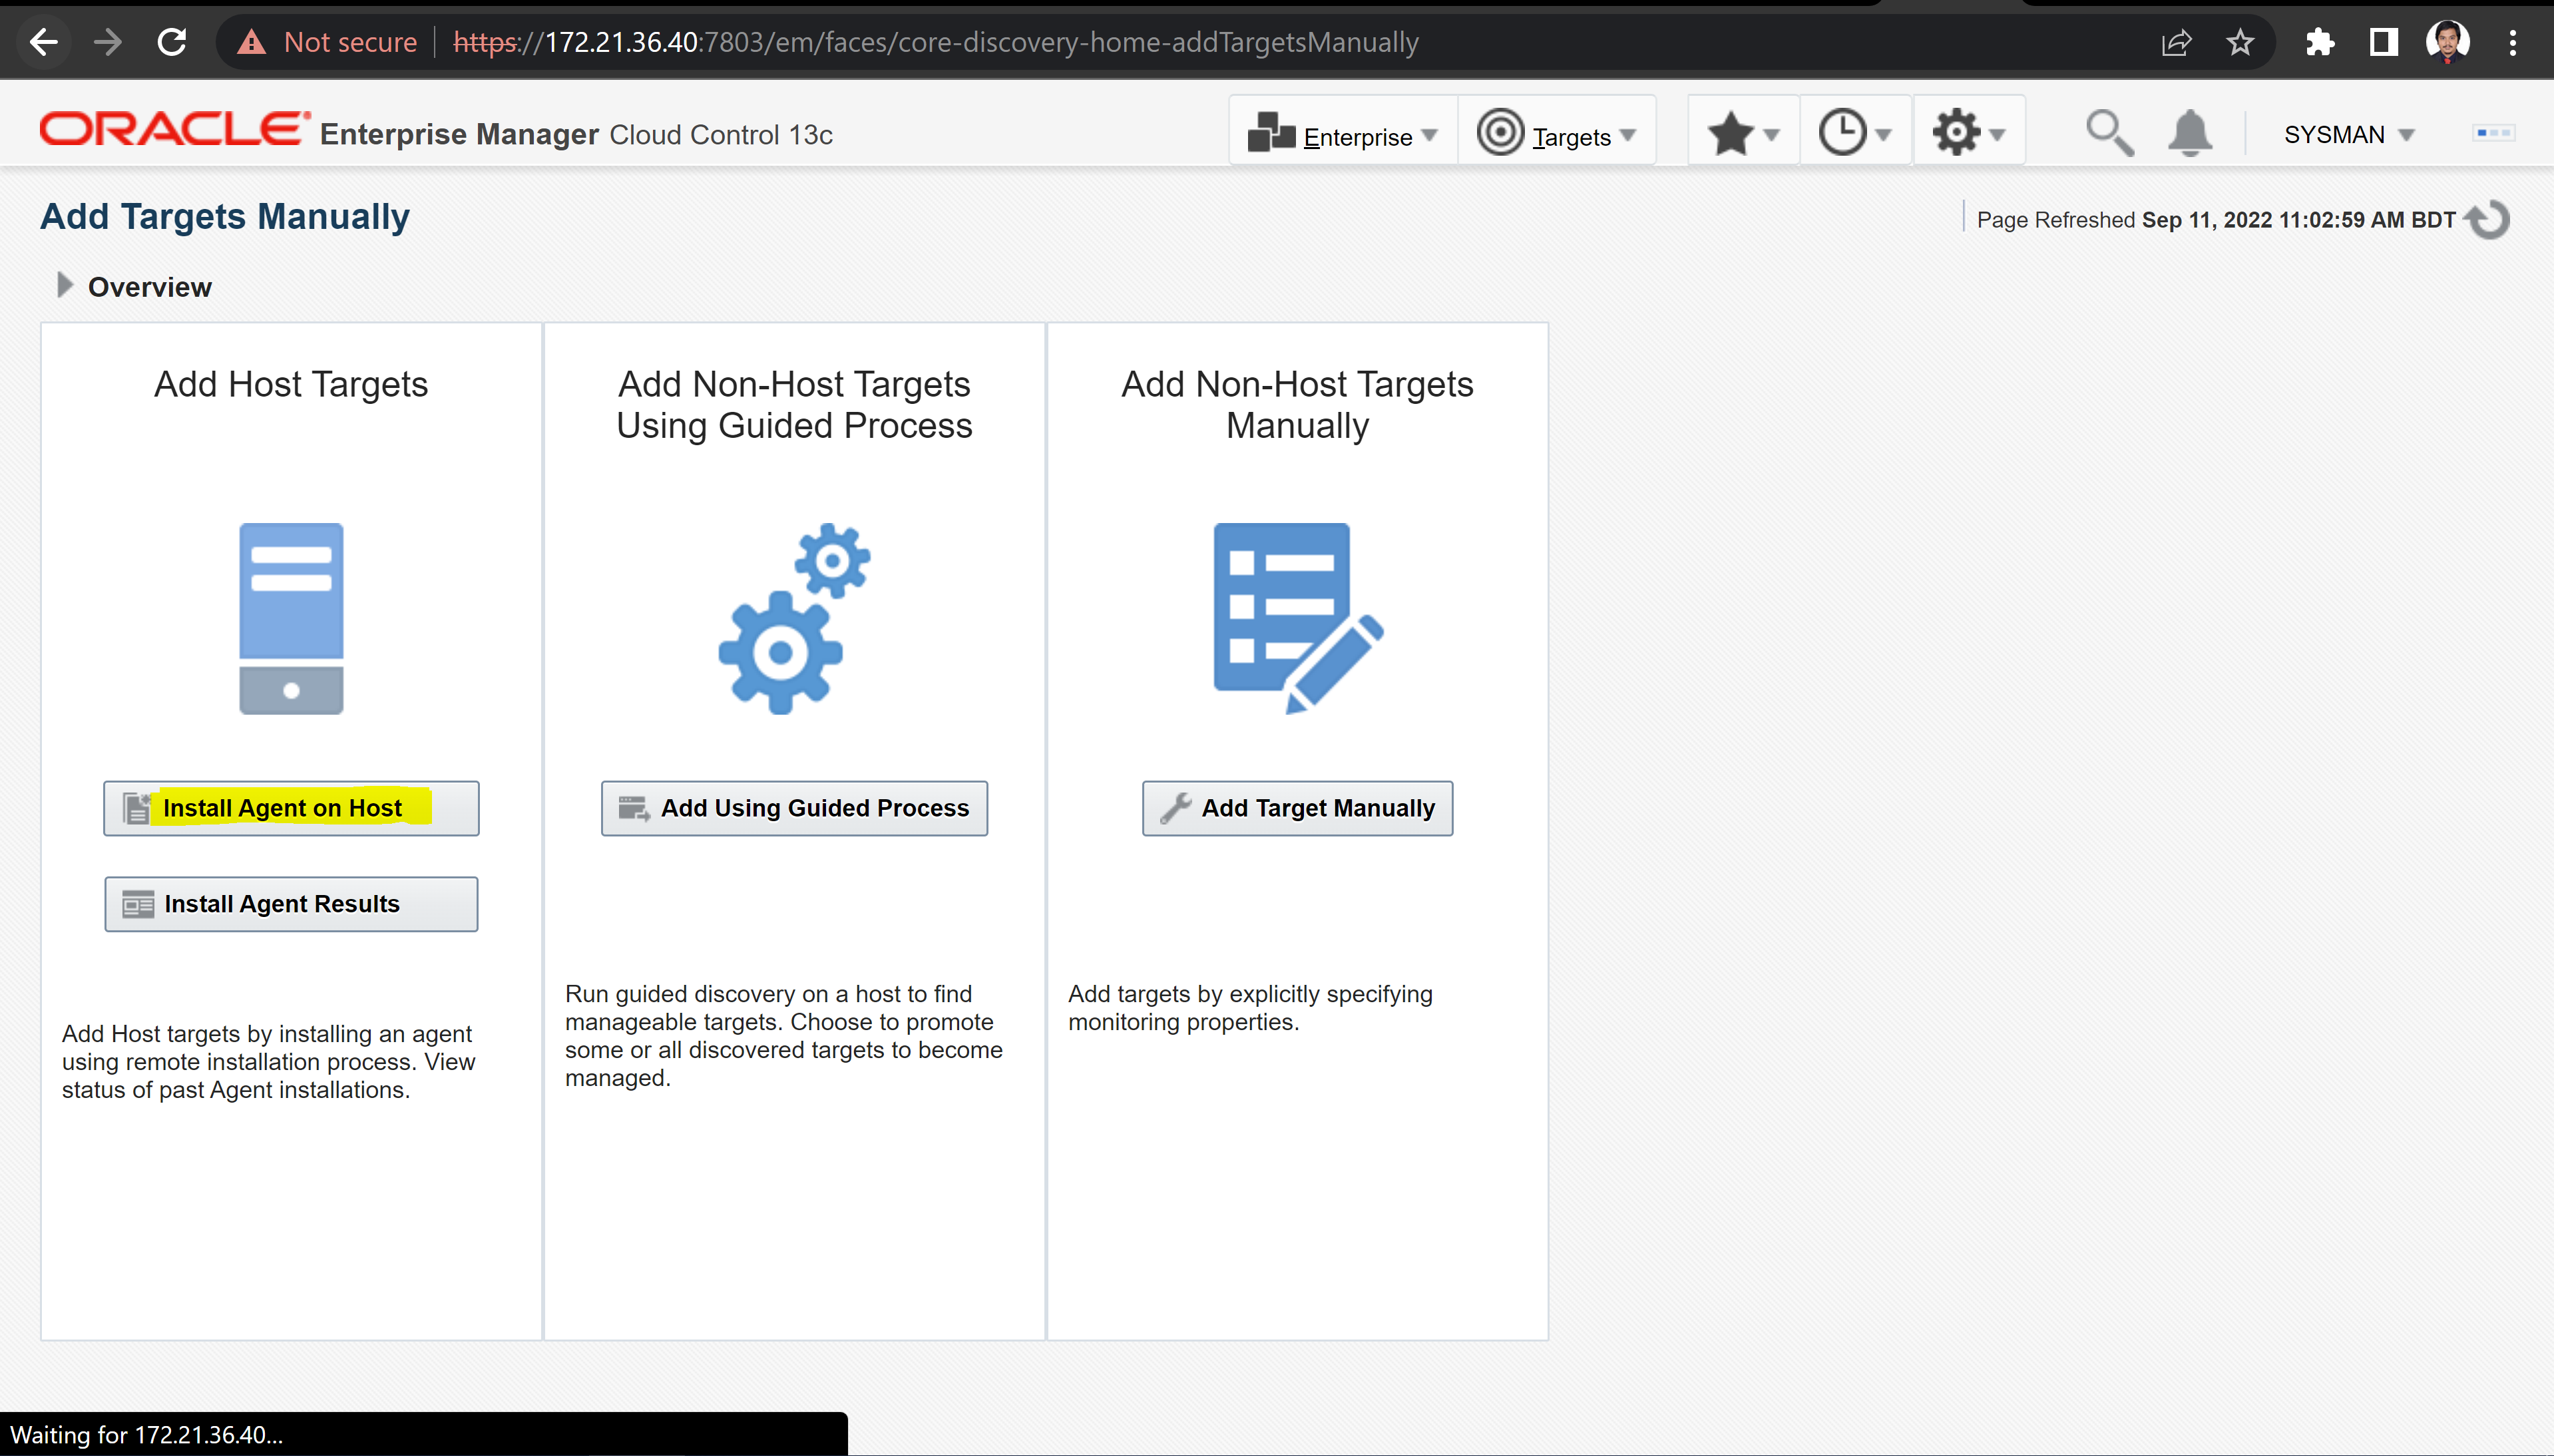
Task: Open Chrome profile avatar
Action: click(x=2448, y=42)
